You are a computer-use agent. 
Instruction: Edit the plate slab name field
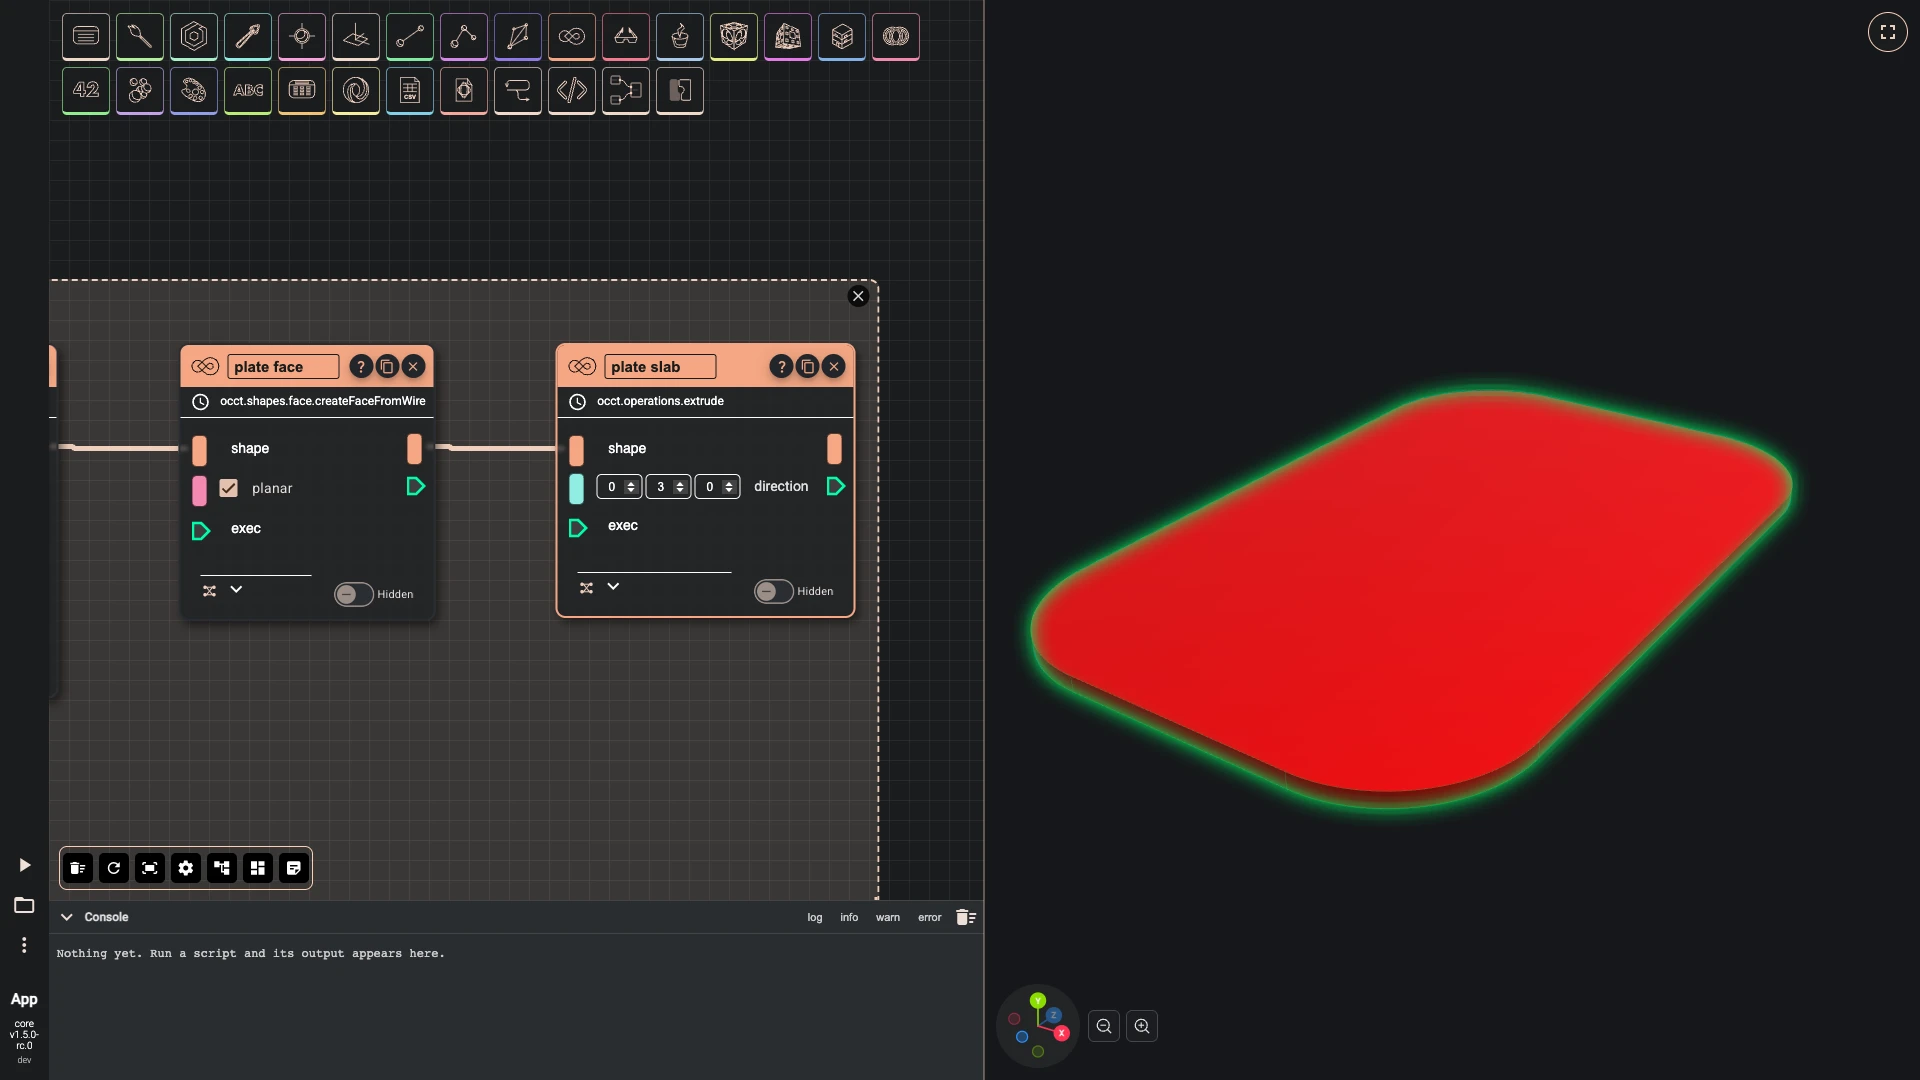[x=660, y=367]
